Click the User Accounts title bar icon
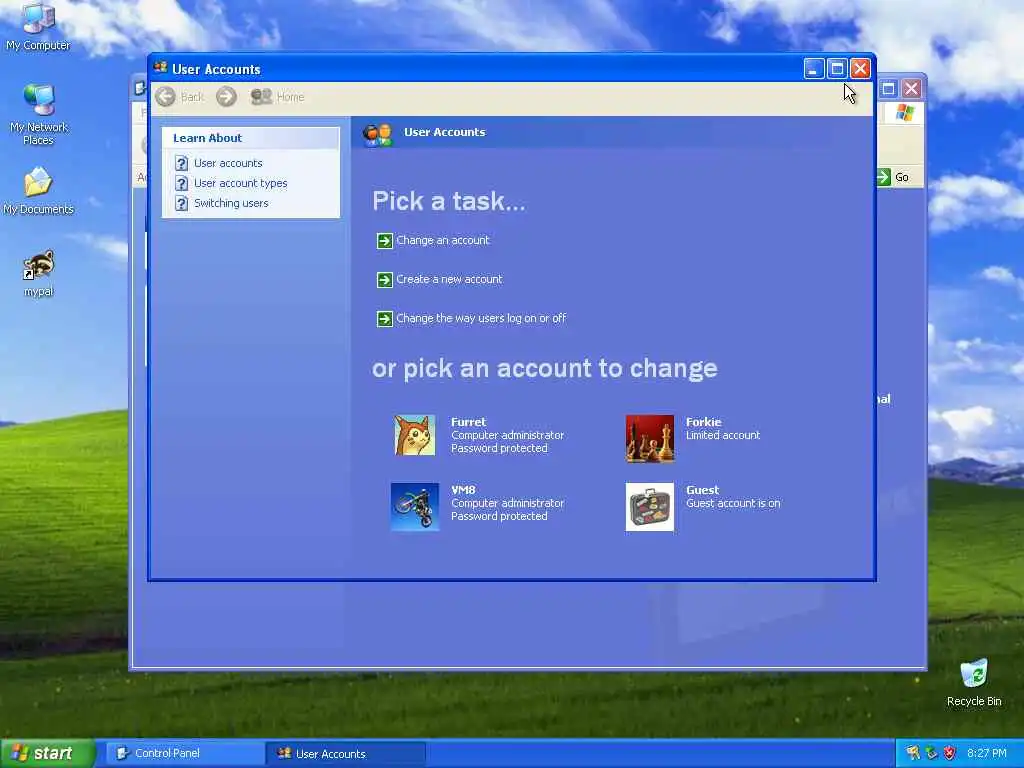The image size is (1024, 768). pos(161,68)
